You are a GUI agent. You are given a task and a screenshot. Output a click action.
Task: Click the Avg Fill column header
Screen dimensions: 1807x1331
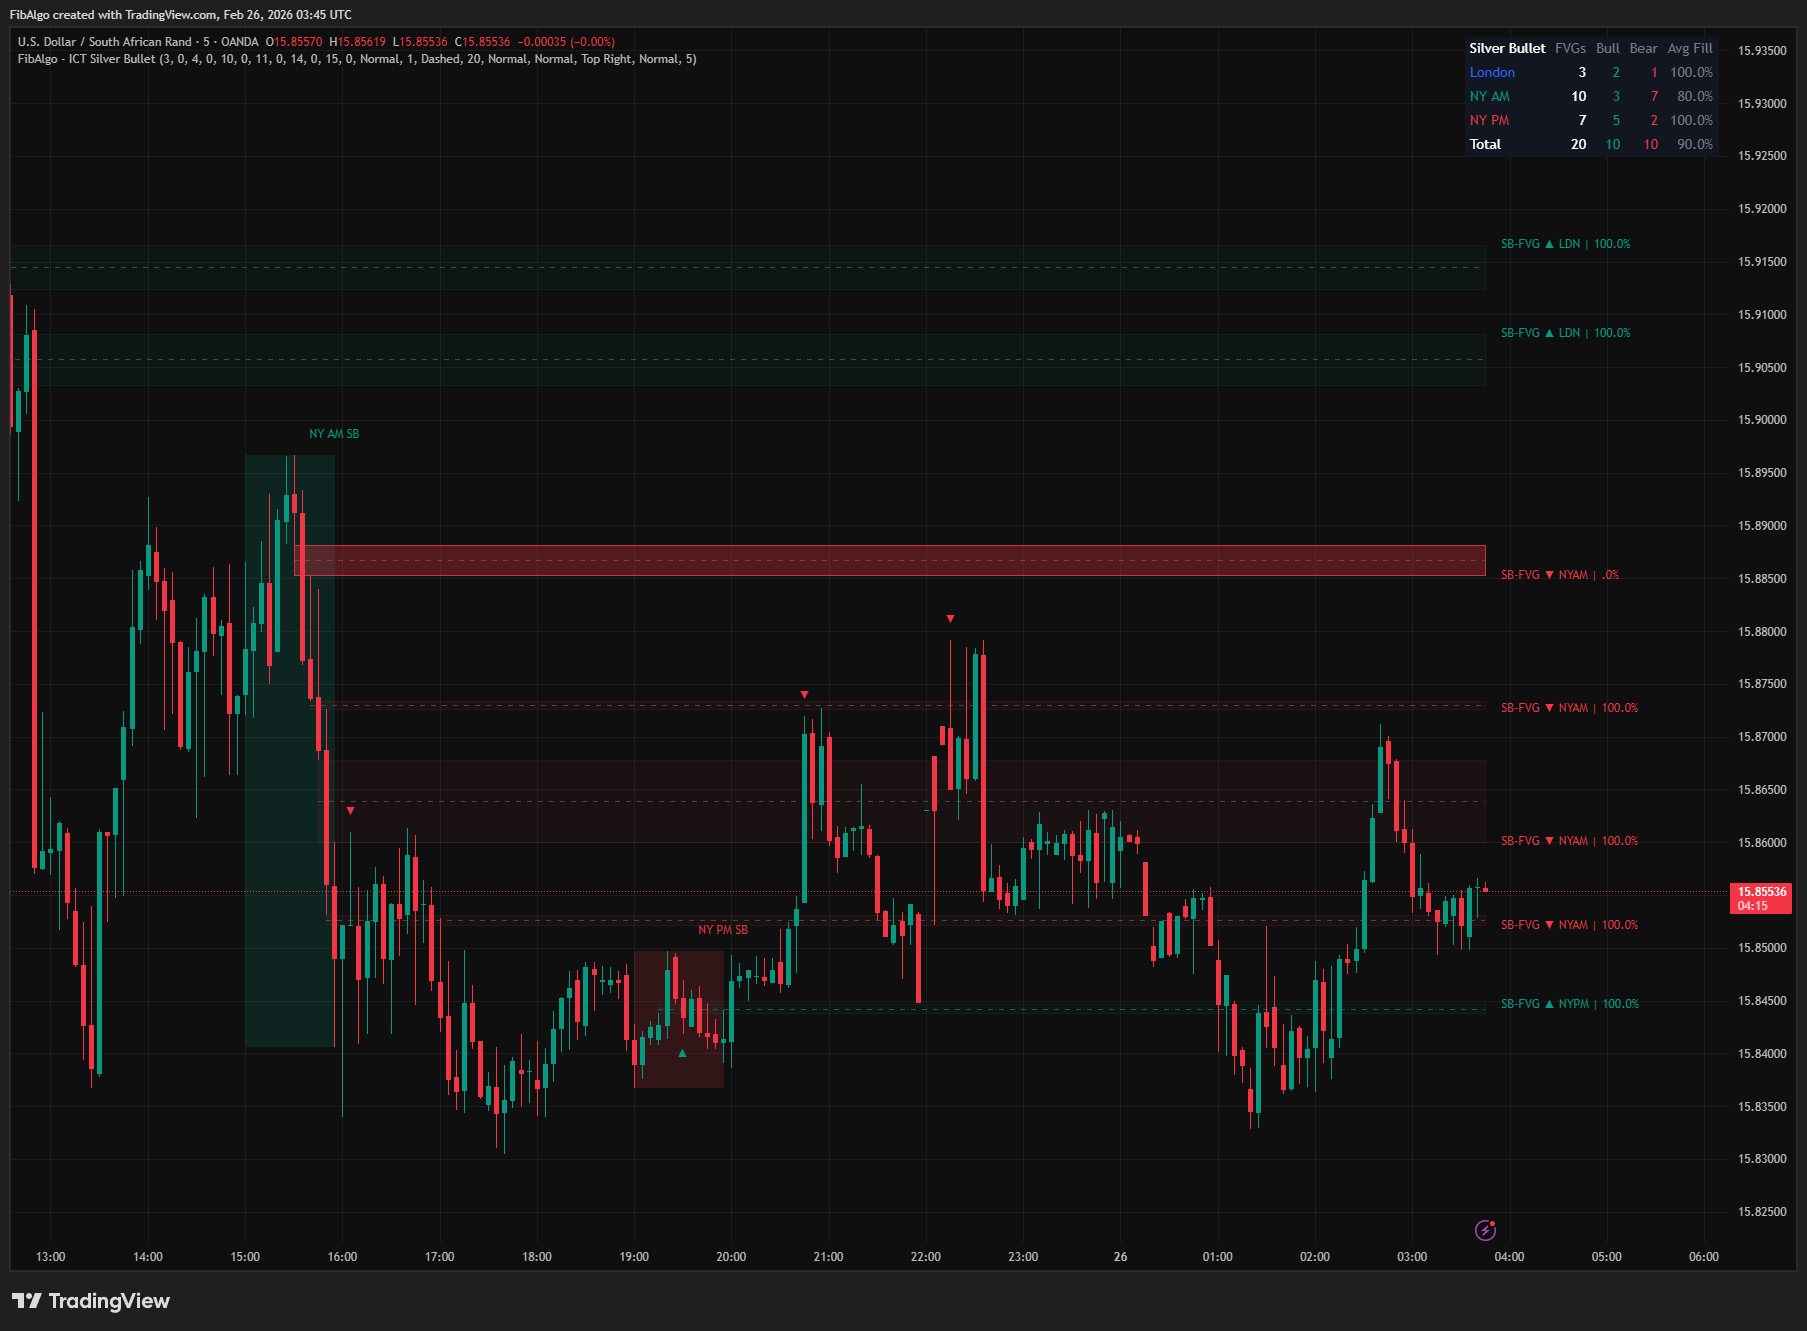tap(1690, 48)
